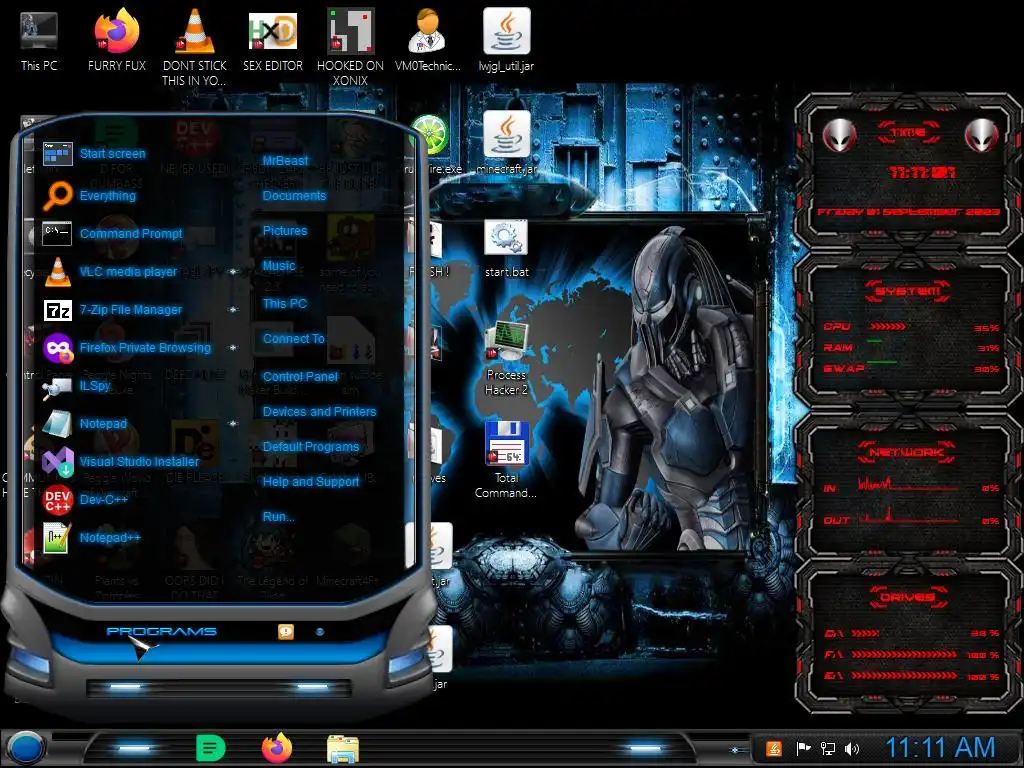Select the Process Hacker 2 desktop shortcut
1024x768 pixels.
pyautogui.click(x=506, y=359)
